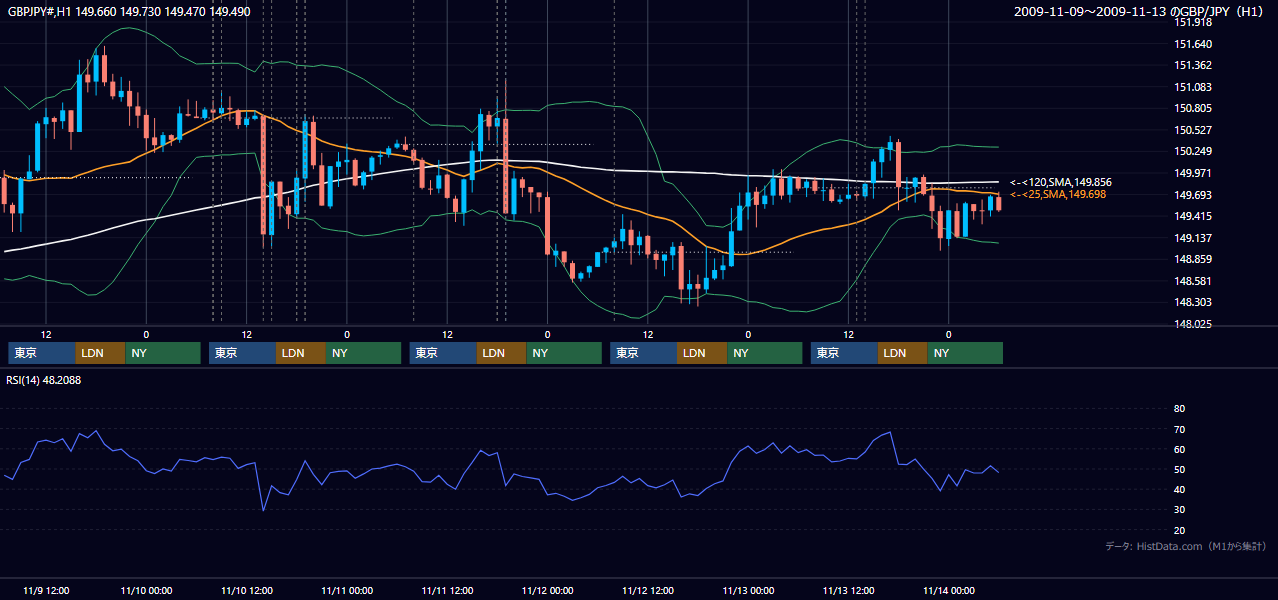Click the RSI scale value 80
The image size is (1278, 600).
tap(1179, 409)
